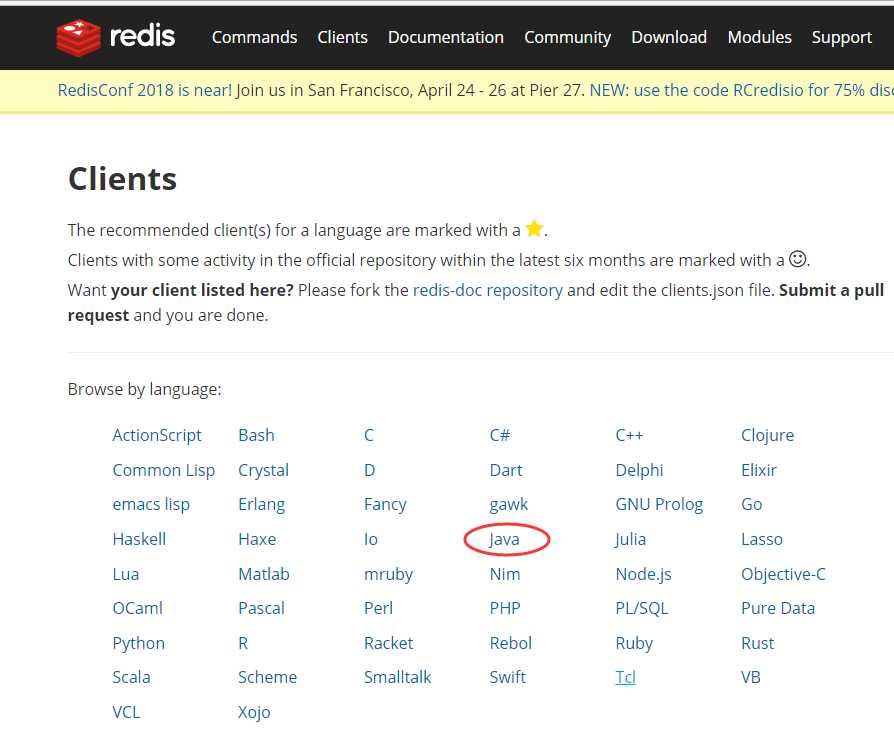
Task: Open the Support nav item
Action: (x=842, y=38)
